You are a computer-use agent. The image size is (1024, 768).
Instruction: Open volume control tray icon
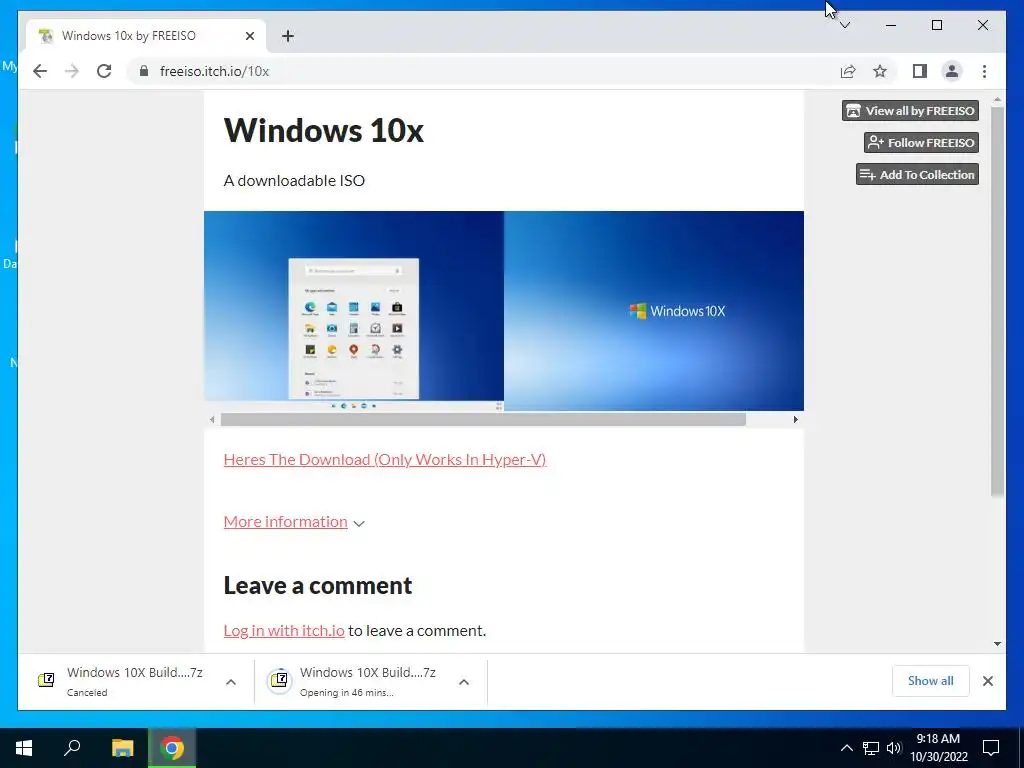tap(894, 748)
